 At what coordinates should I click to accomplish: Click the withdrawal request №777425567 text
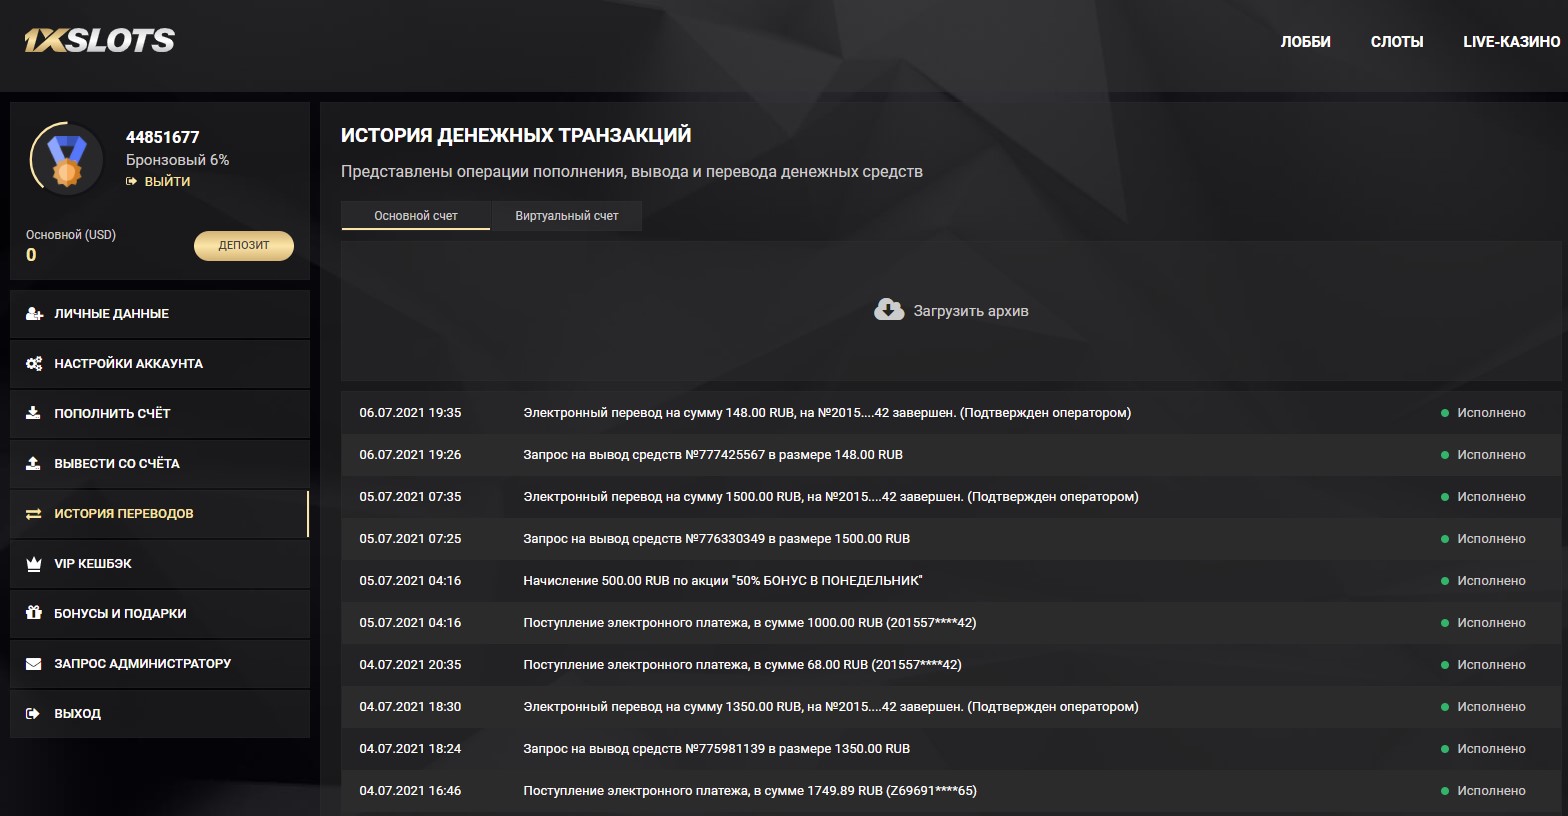pos(713,454)
